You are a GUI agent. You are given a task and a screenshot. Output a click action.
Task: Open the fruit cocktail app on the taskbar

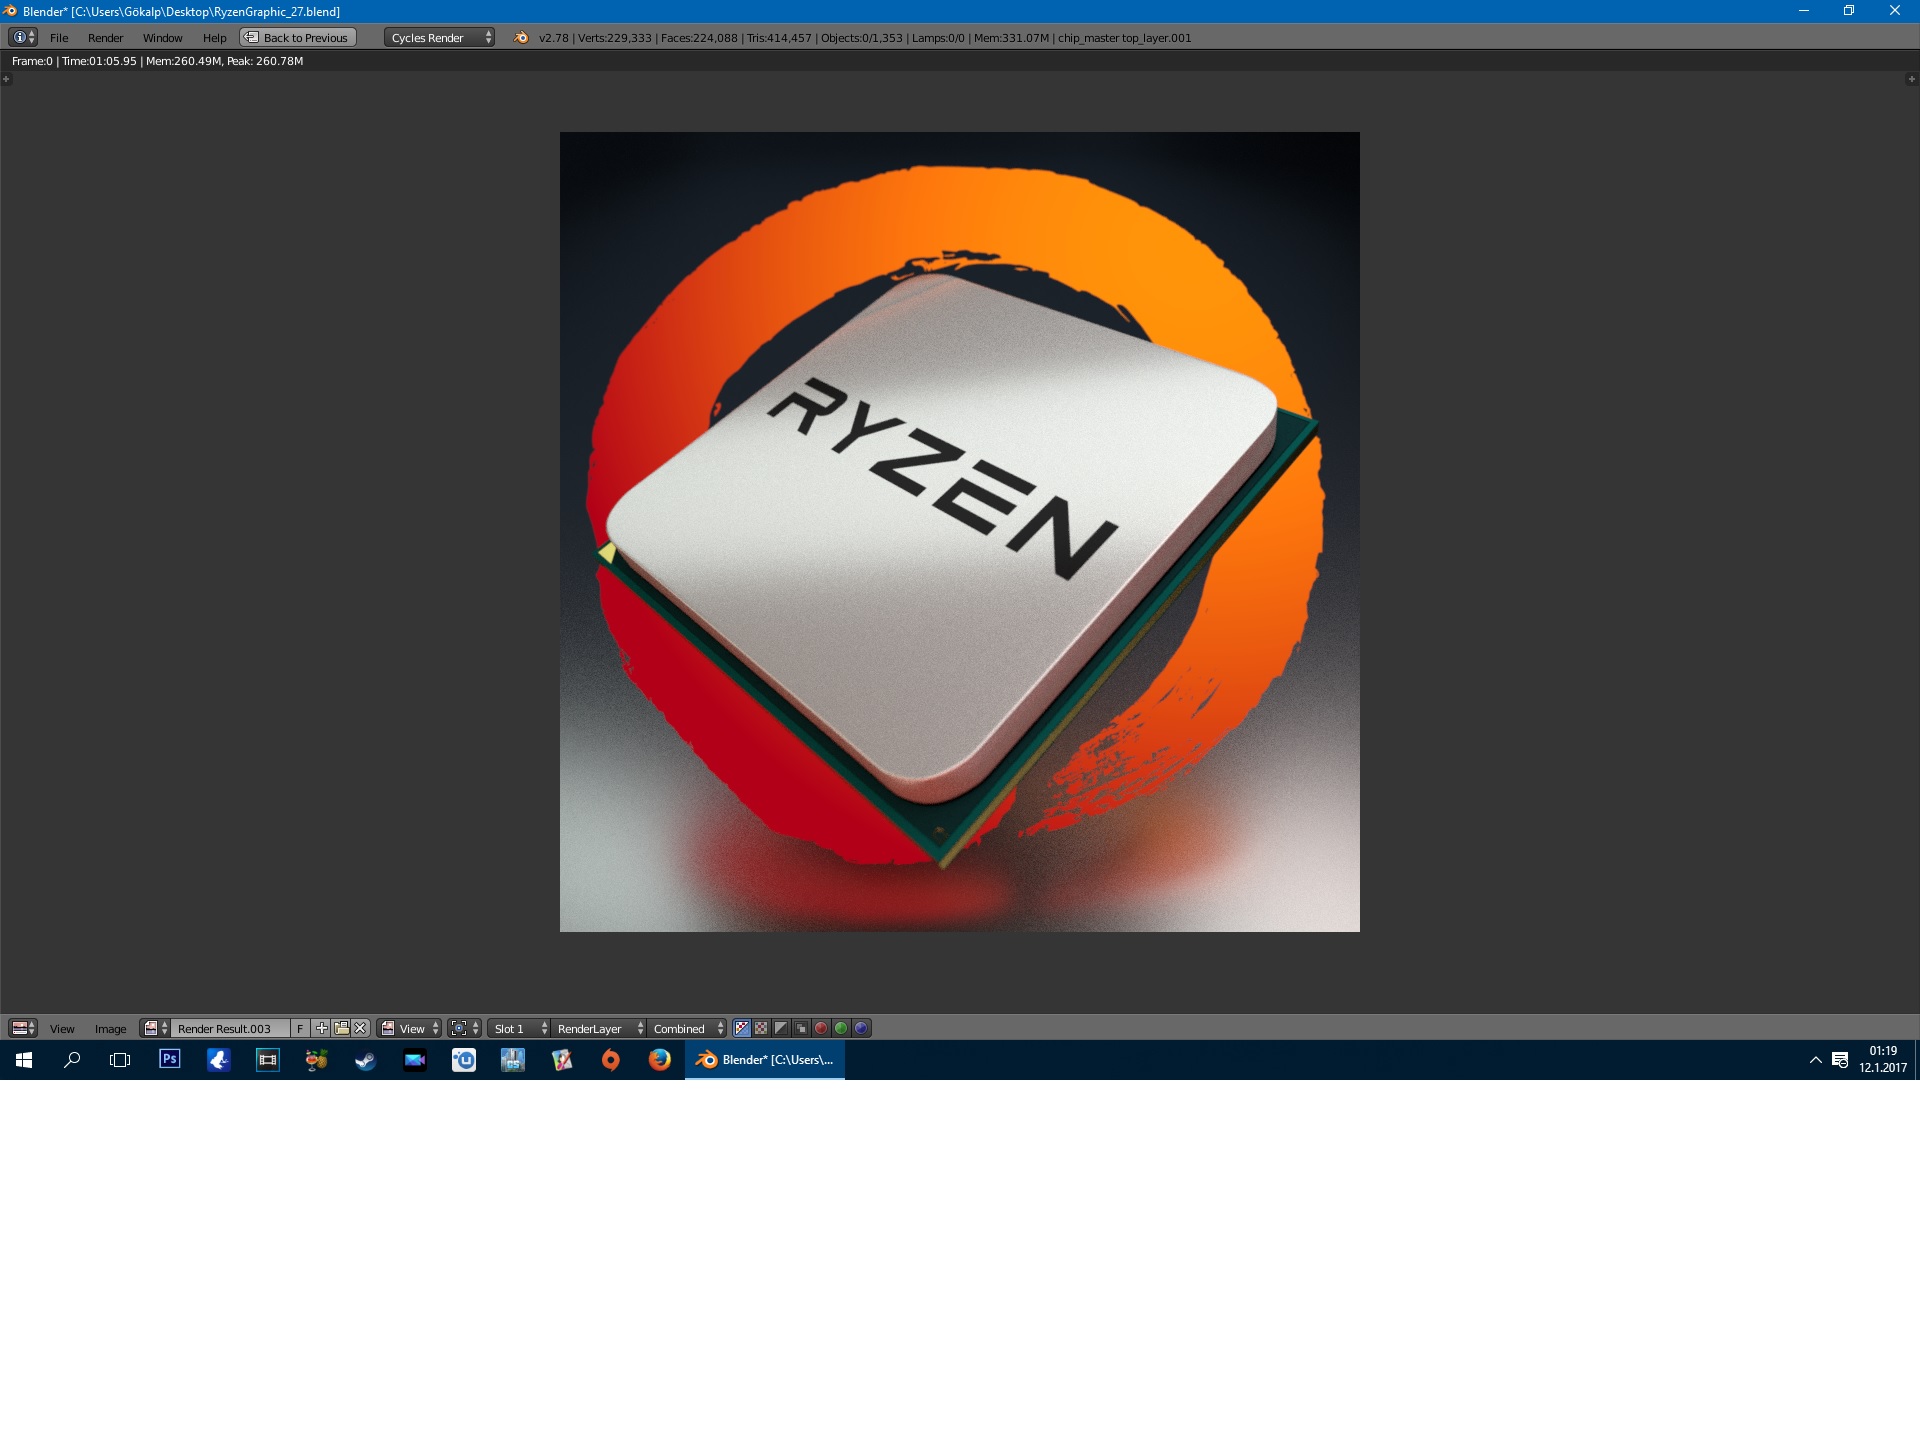click(x=317, y=1060)
